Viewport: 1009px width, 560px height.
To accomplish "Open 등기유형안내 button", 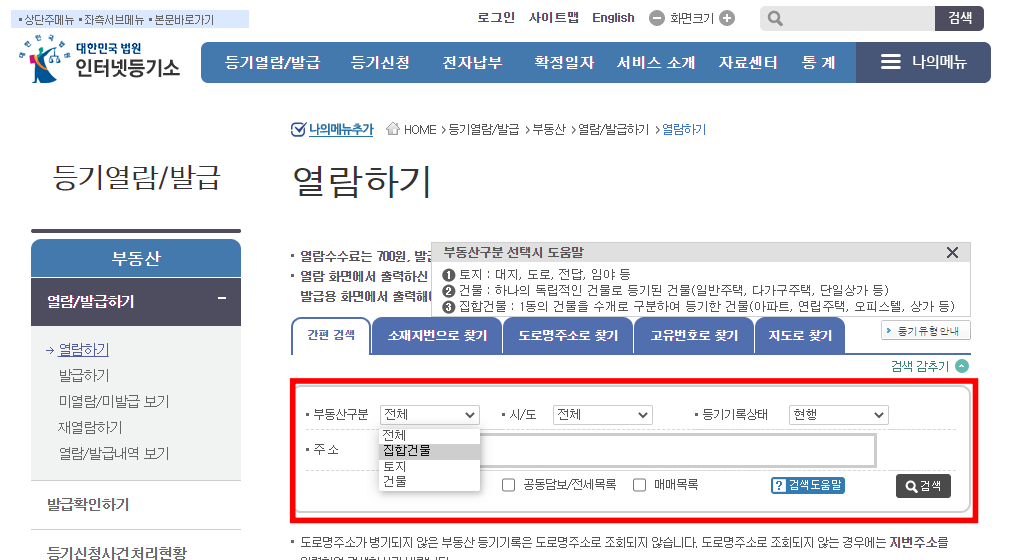I will coord(925,330).
